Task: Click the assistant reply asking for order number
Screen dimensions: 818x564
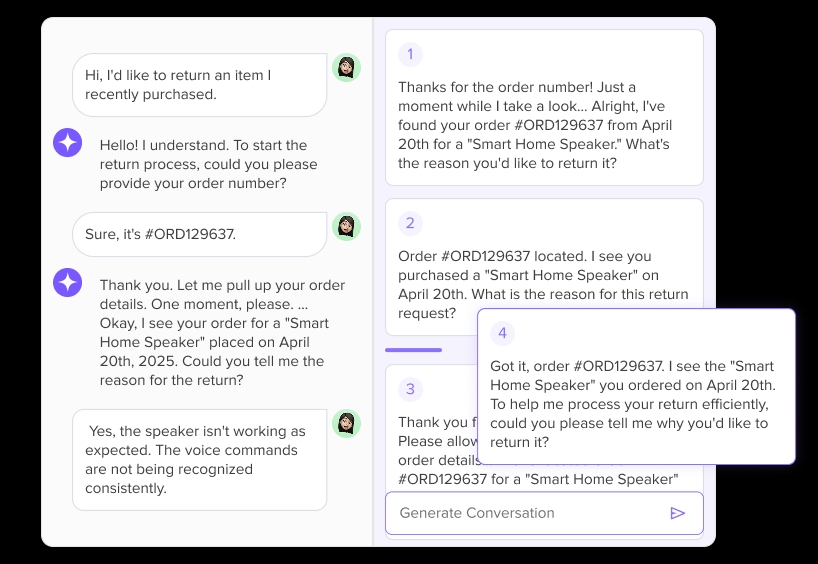Action: tap(209, 164)
